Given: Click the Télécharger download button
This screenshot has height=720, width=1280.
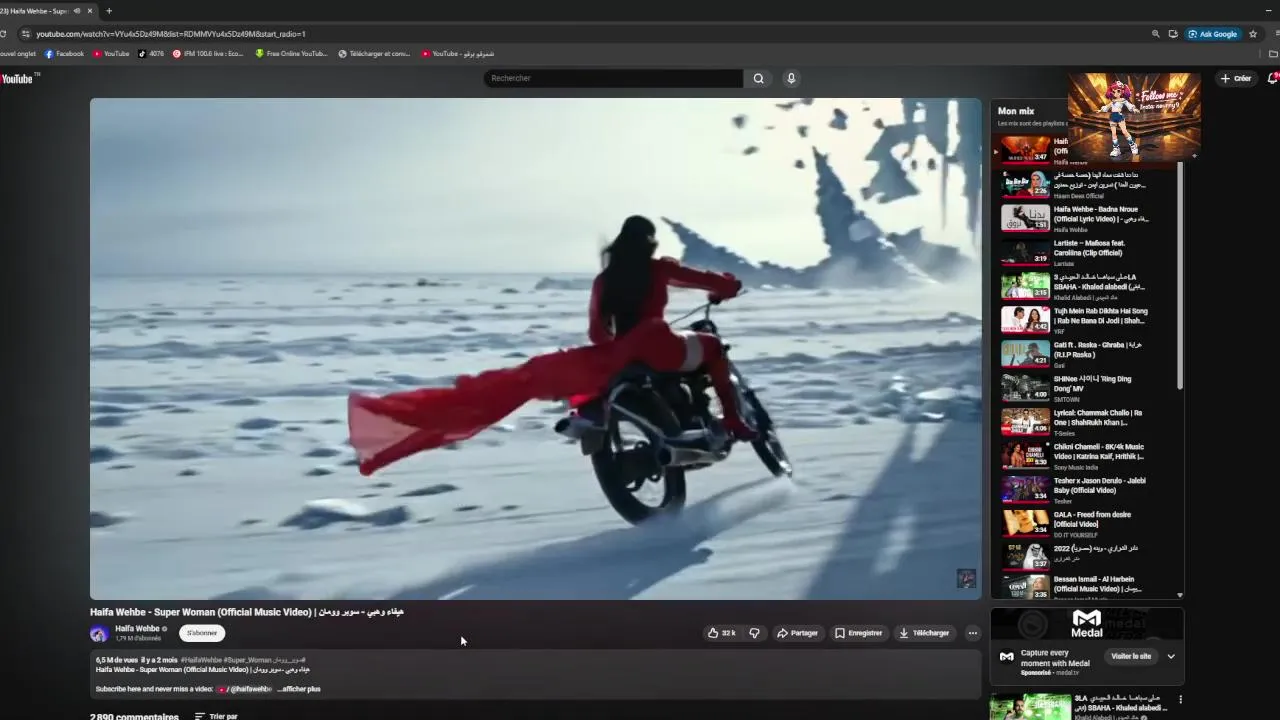Looking at the screenshot, I should coord(924,633).
